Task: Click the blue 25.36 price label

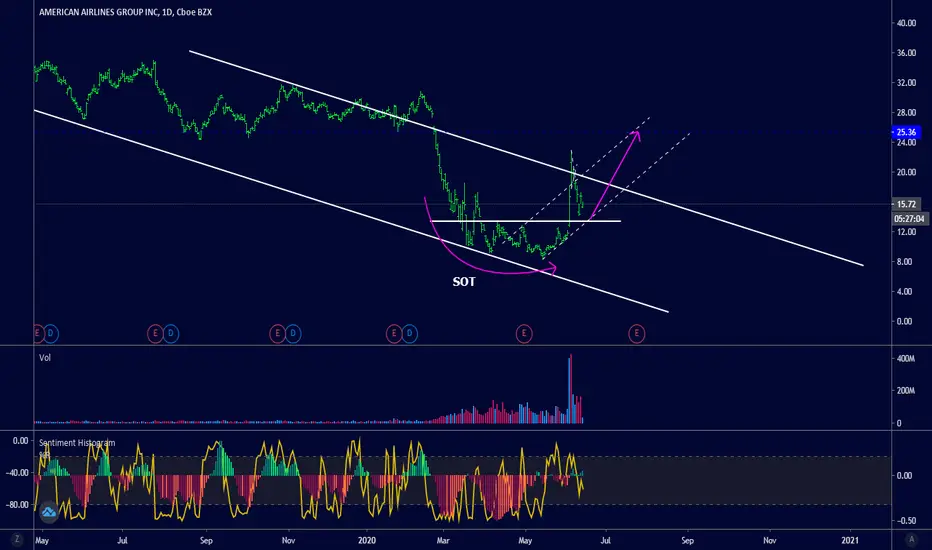Action: (x=906, y=132)
